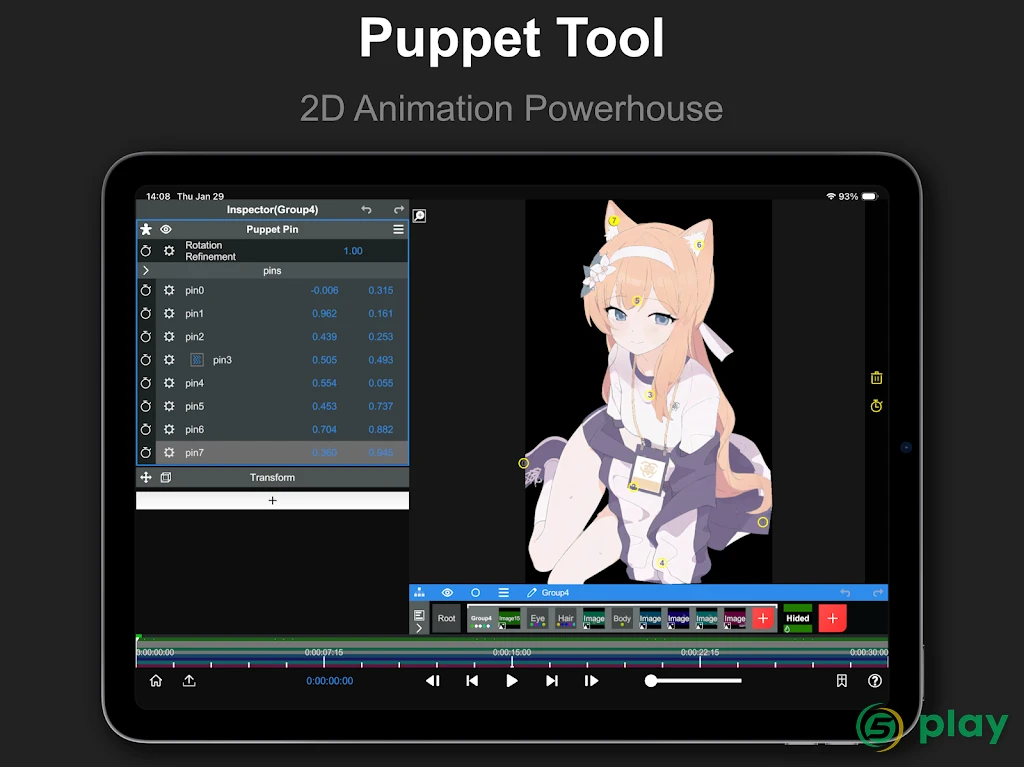Select the Root layer tab

pos(447,618)
